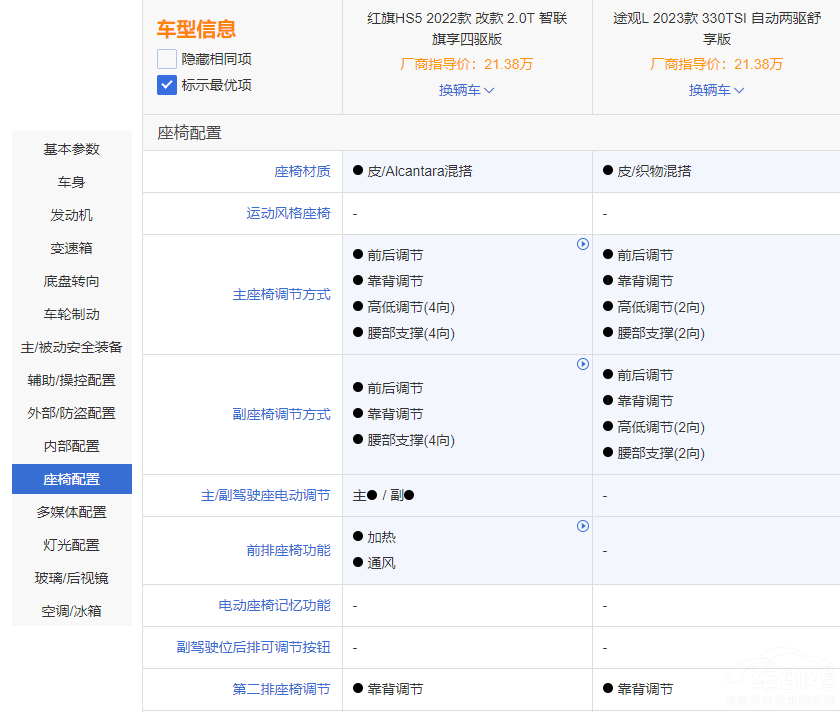
Task: Check the 隐藏相同项 checkbox
Action: (x=167, y=59)
